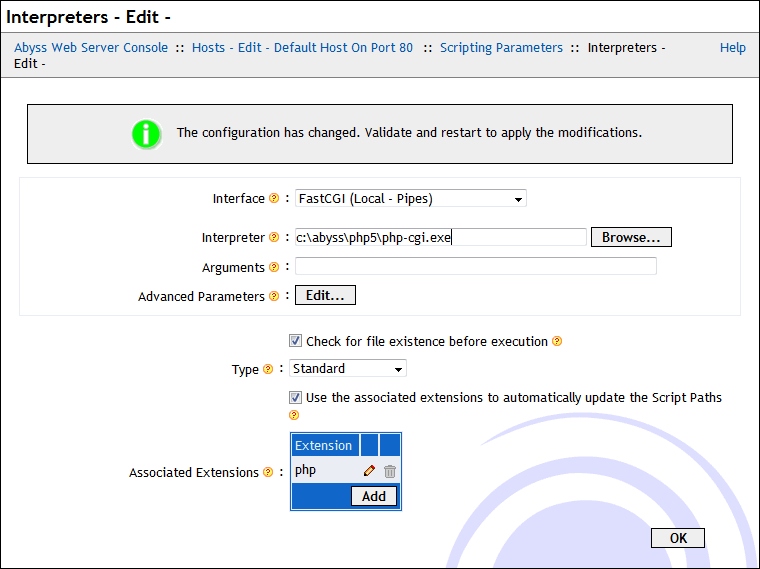Click help icon beside Advanced Parameters
Viewport: 760px width, 569px height.
pyautogui.click(x=274, y=297)
